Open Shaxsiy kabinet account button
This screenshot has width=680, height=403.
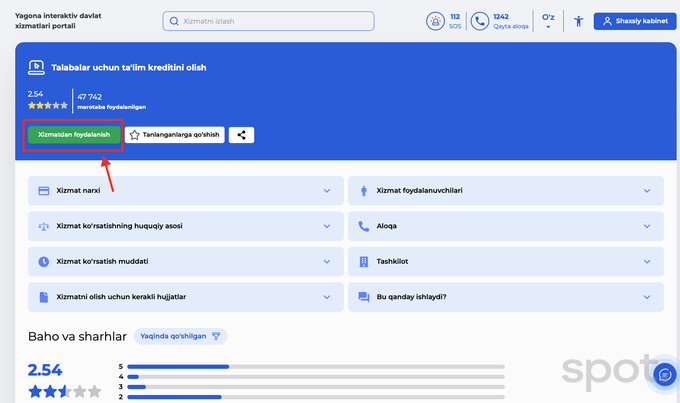[x=634, y=21]
